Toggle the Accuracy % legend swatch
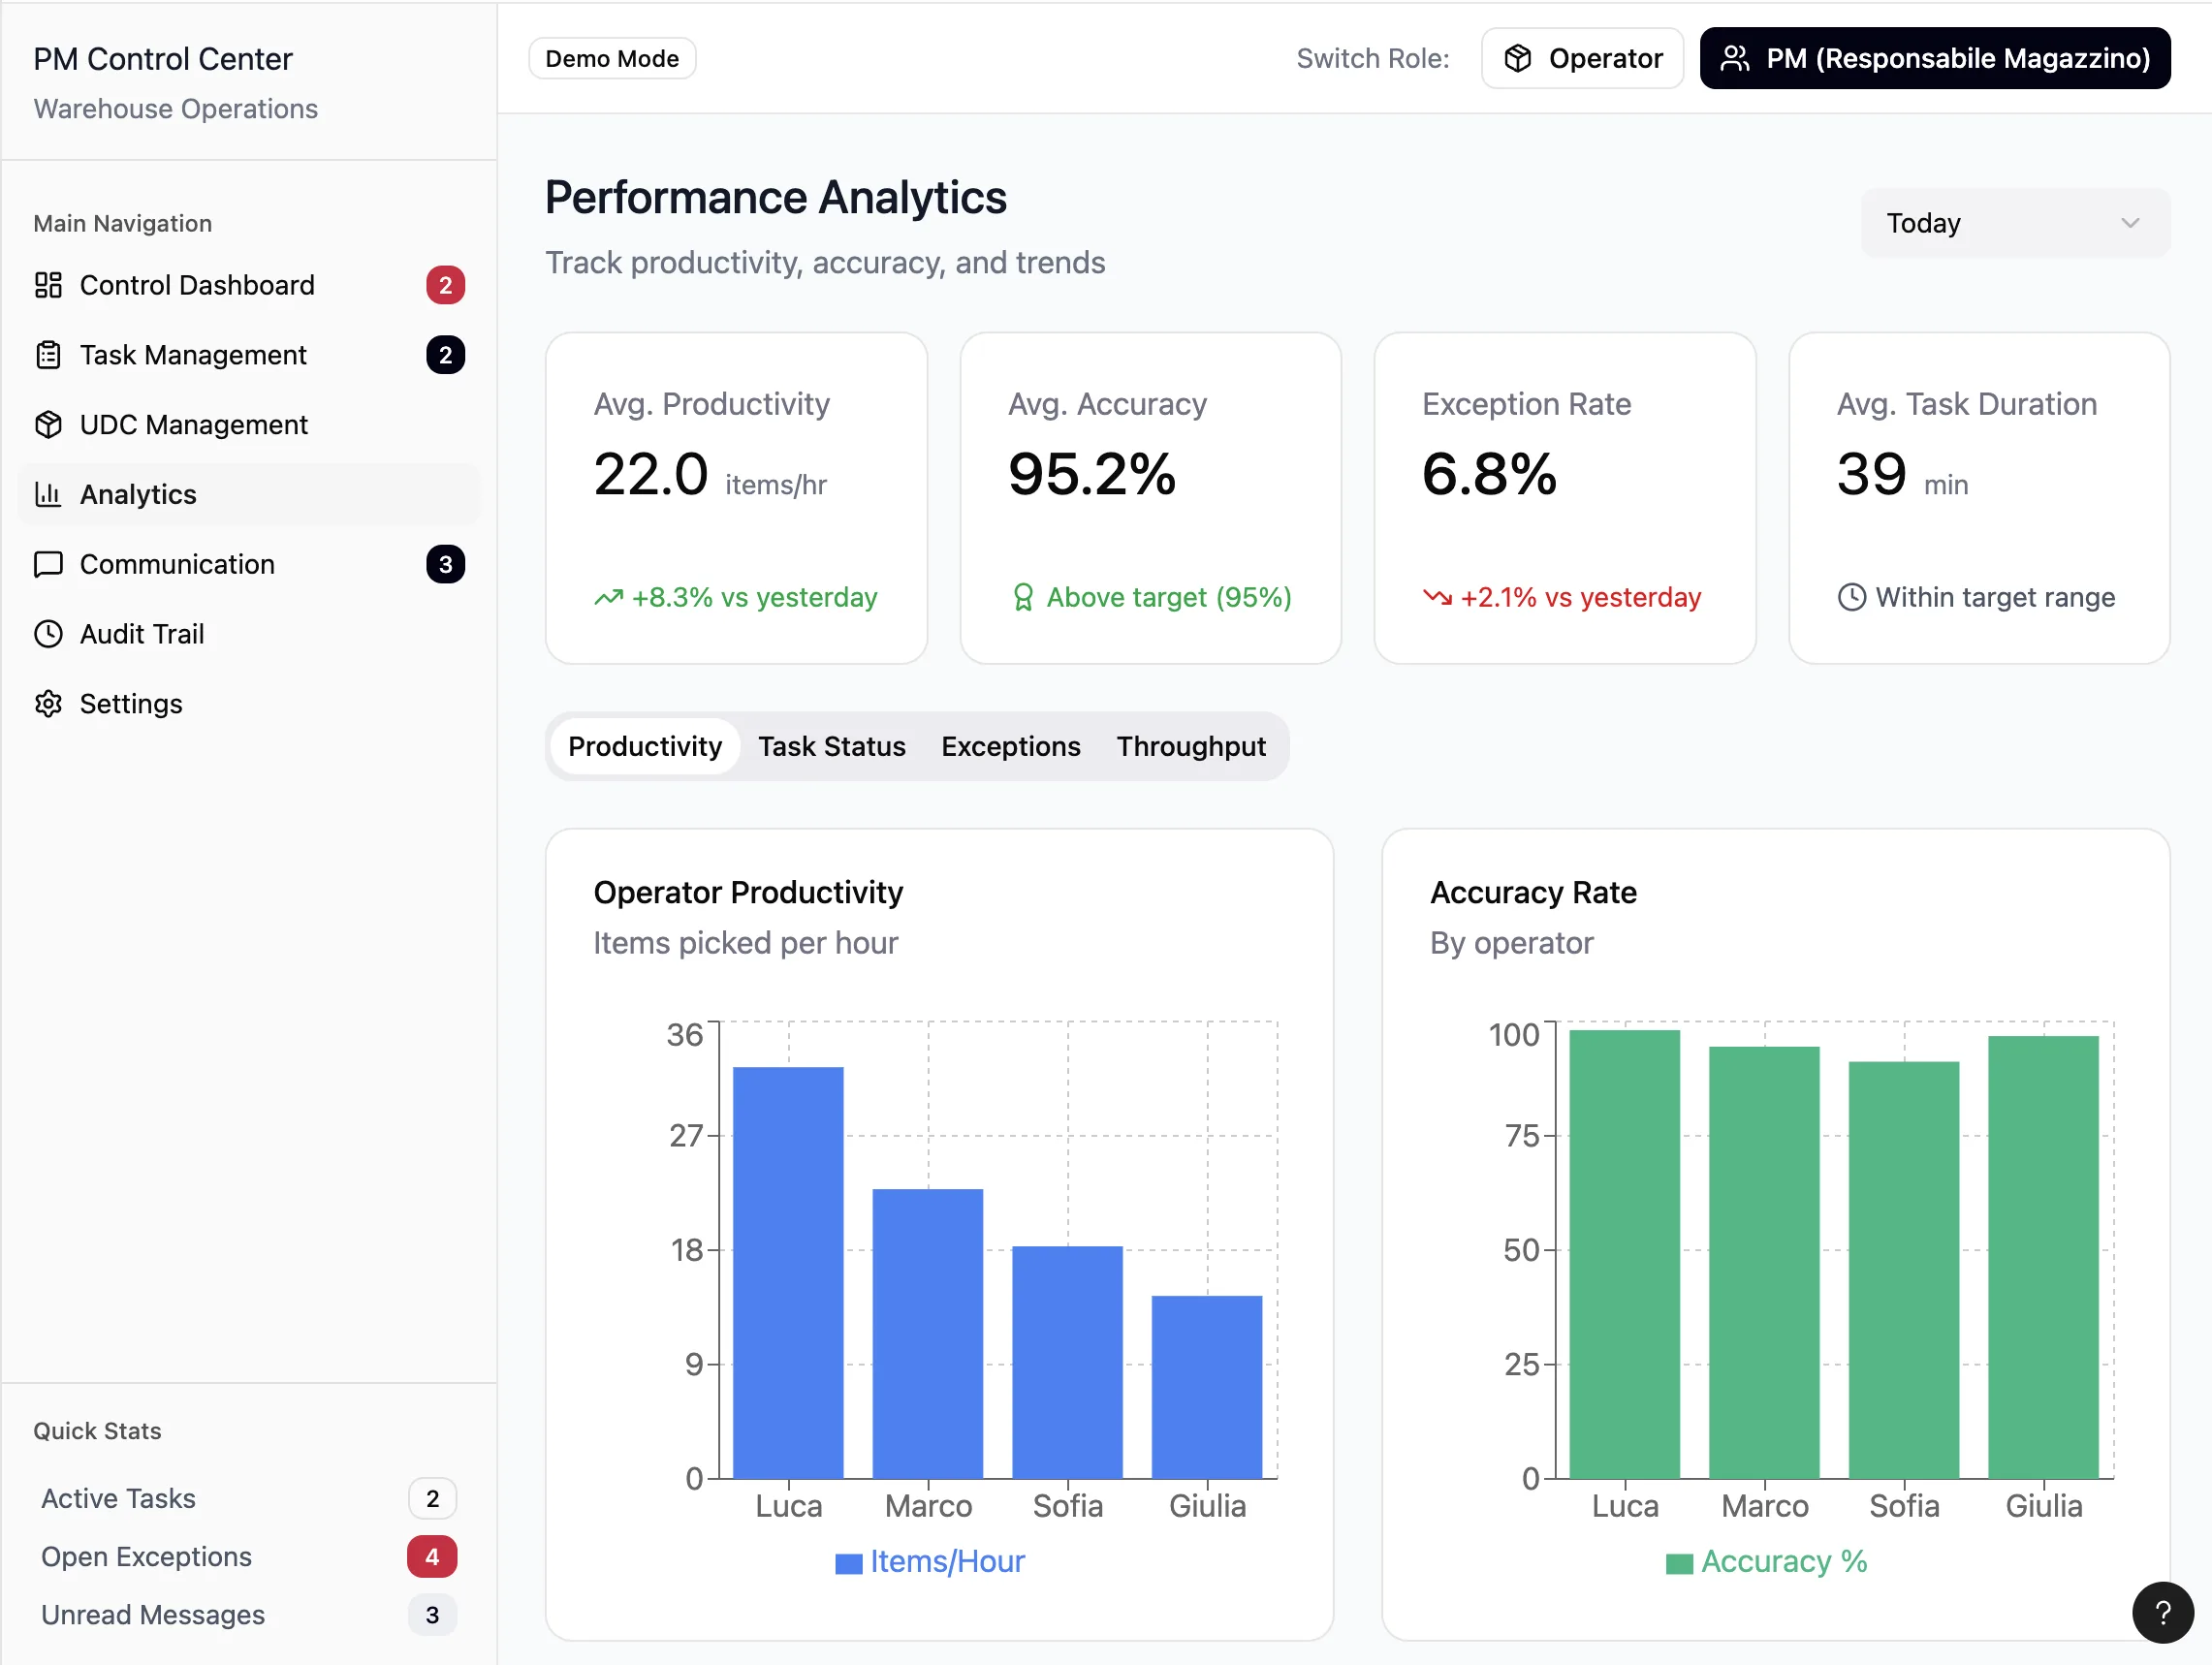The image size is (2212, 1665). (x=1679, y=1563)
